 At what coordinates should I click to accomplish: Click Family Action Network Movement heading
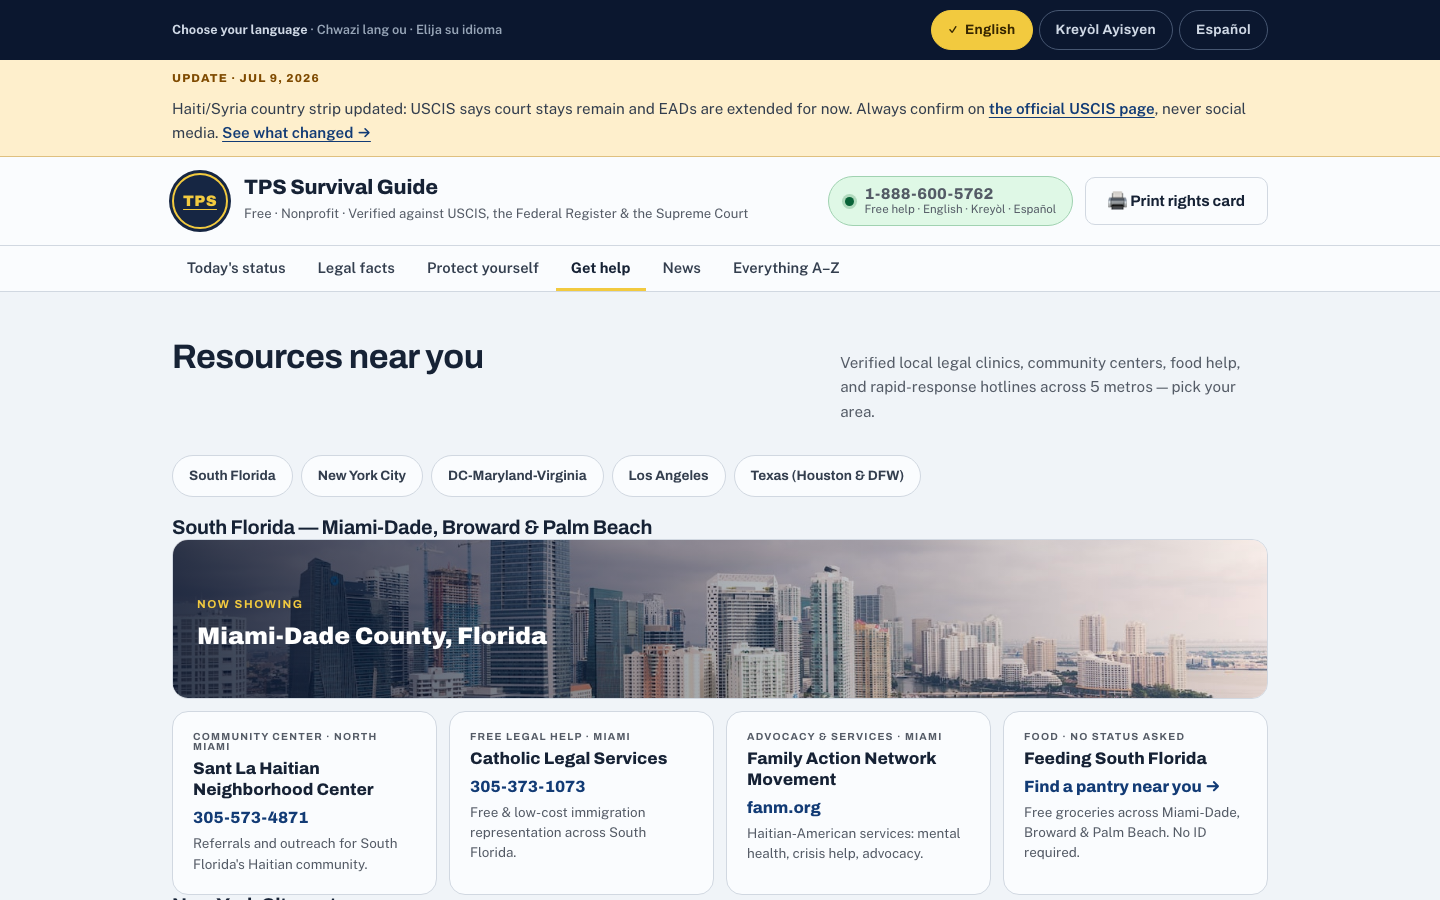coord(842,769)
